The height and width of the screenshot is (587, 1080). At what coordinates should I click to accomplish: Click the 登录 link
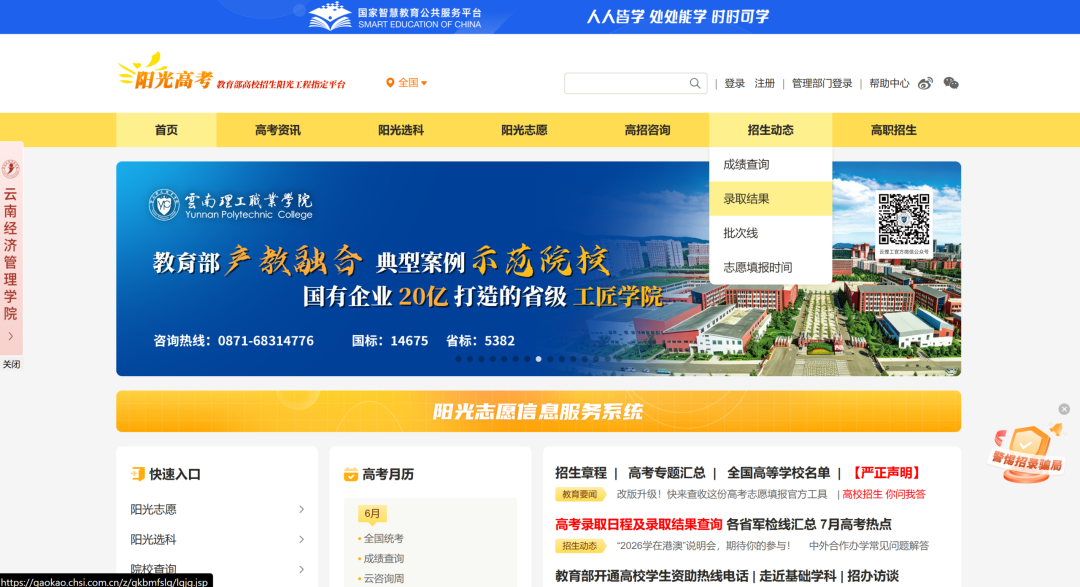734,83
